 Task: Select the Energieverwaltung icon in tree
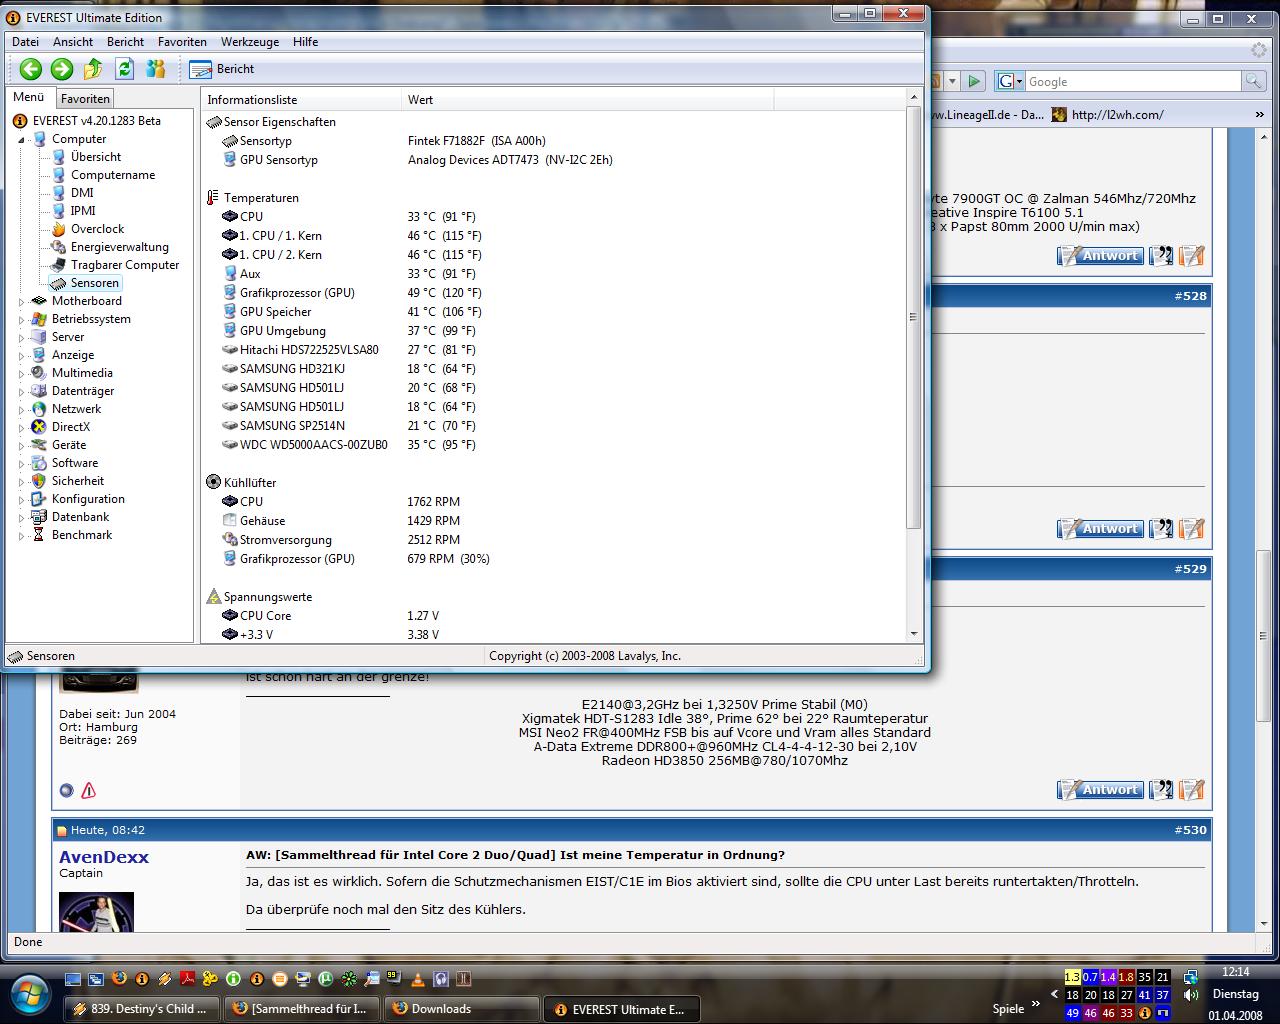[x=58, y=247]
